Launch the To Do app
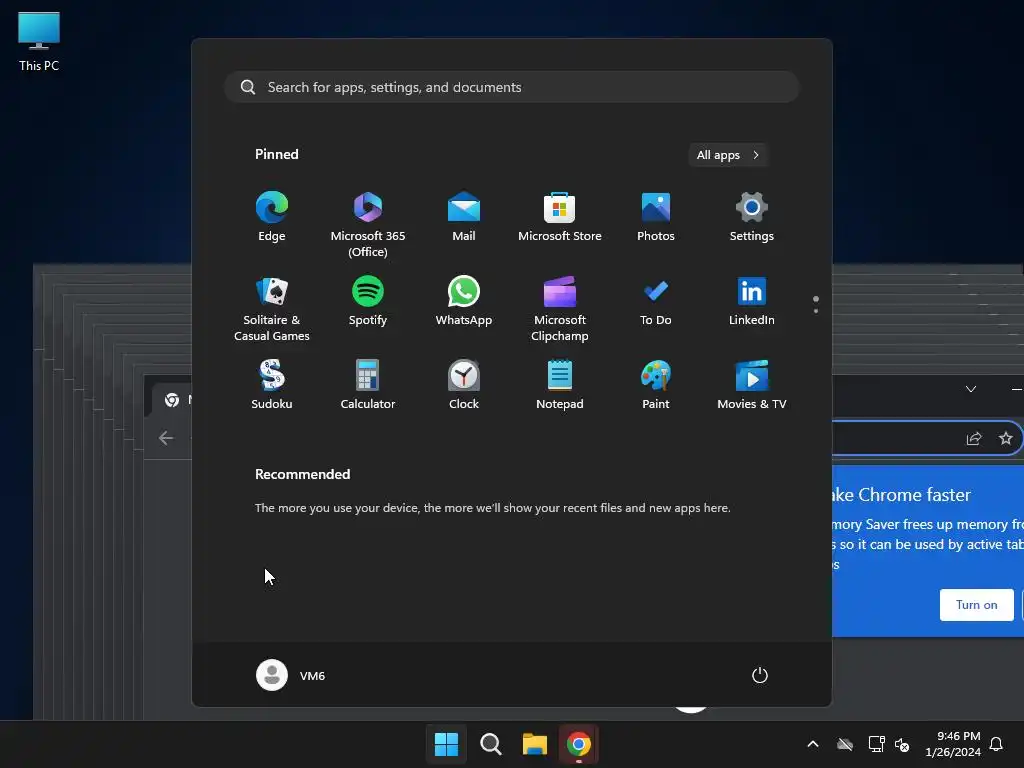The width and height of the screenshot is (1024, 768). click(x=656, y=301)
